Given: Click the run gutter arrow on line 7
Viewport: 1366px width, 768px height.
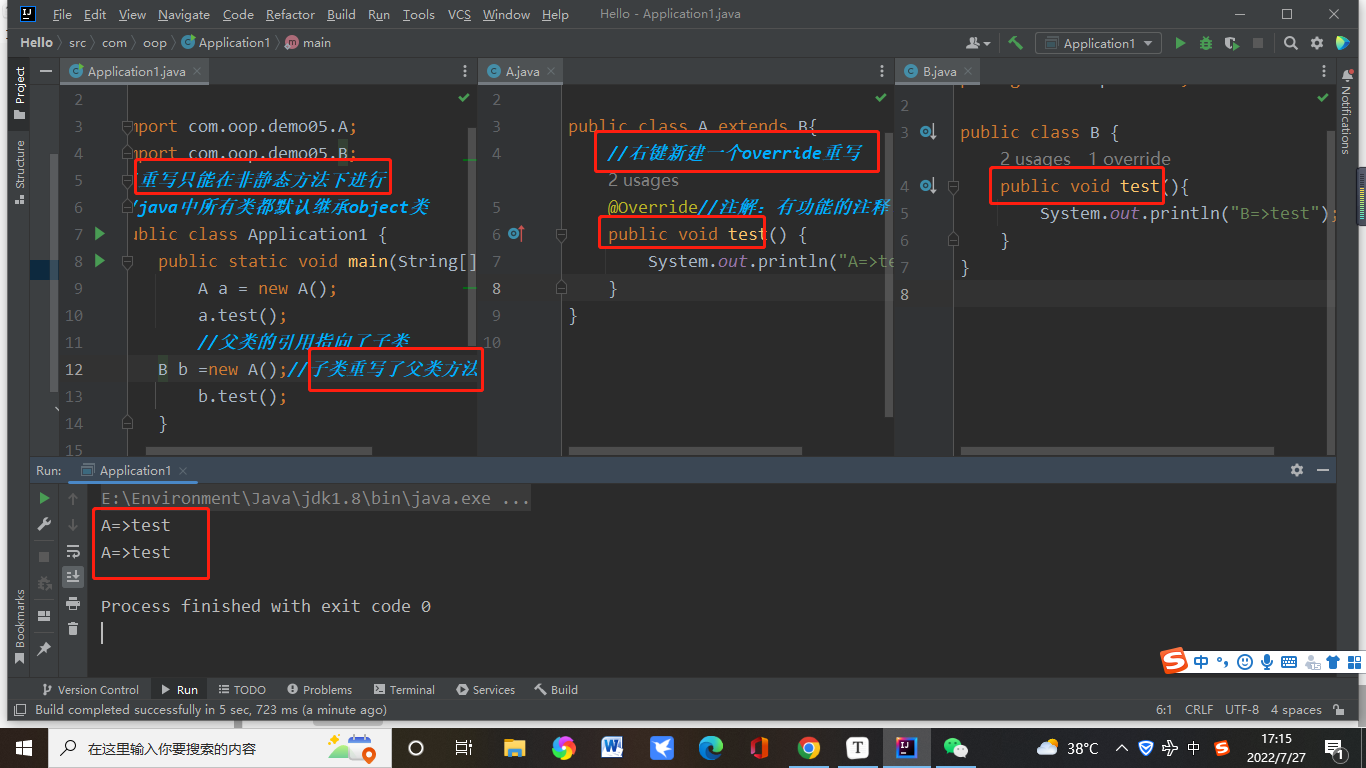Looking at the screenshot, I should (99, 234).
